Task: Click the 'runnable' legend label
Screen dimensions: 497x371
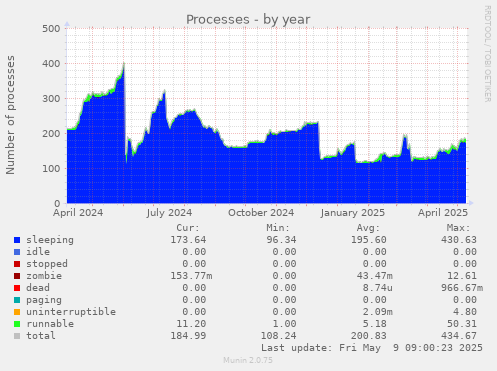Action: pos(50,324)
